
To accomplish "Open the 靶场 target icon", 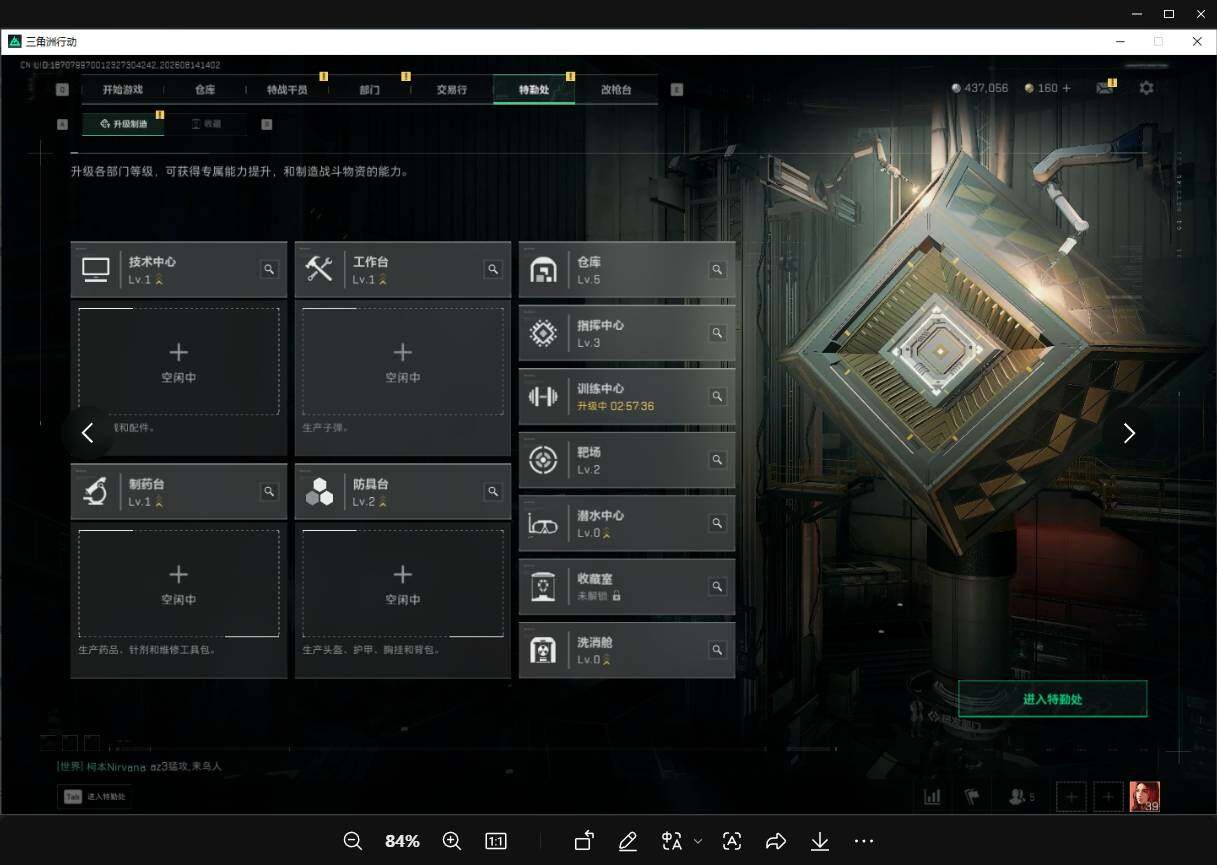I will click(x=543, y=460).
